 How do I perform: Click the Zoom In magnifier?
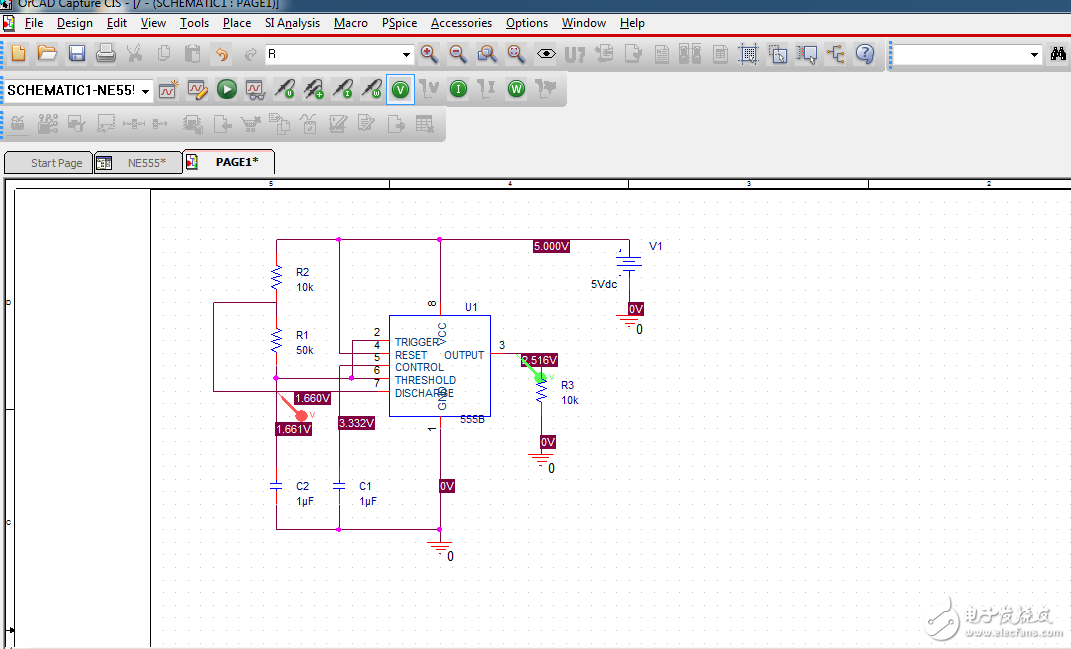click(429, 54)
